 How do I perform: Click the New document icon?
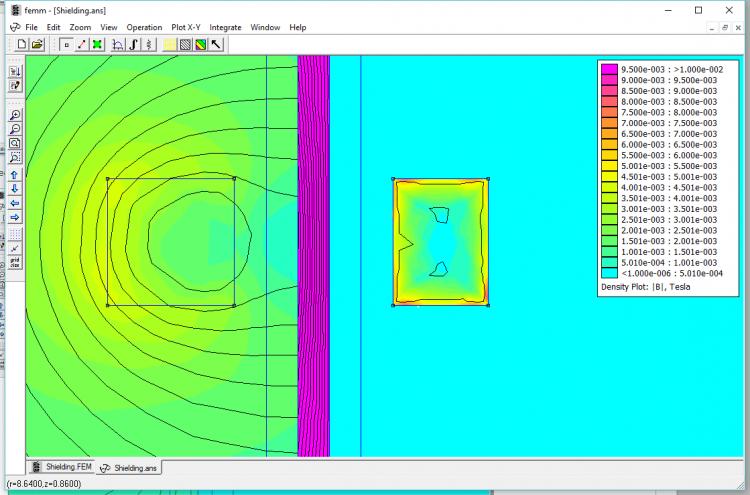(23, 44)
